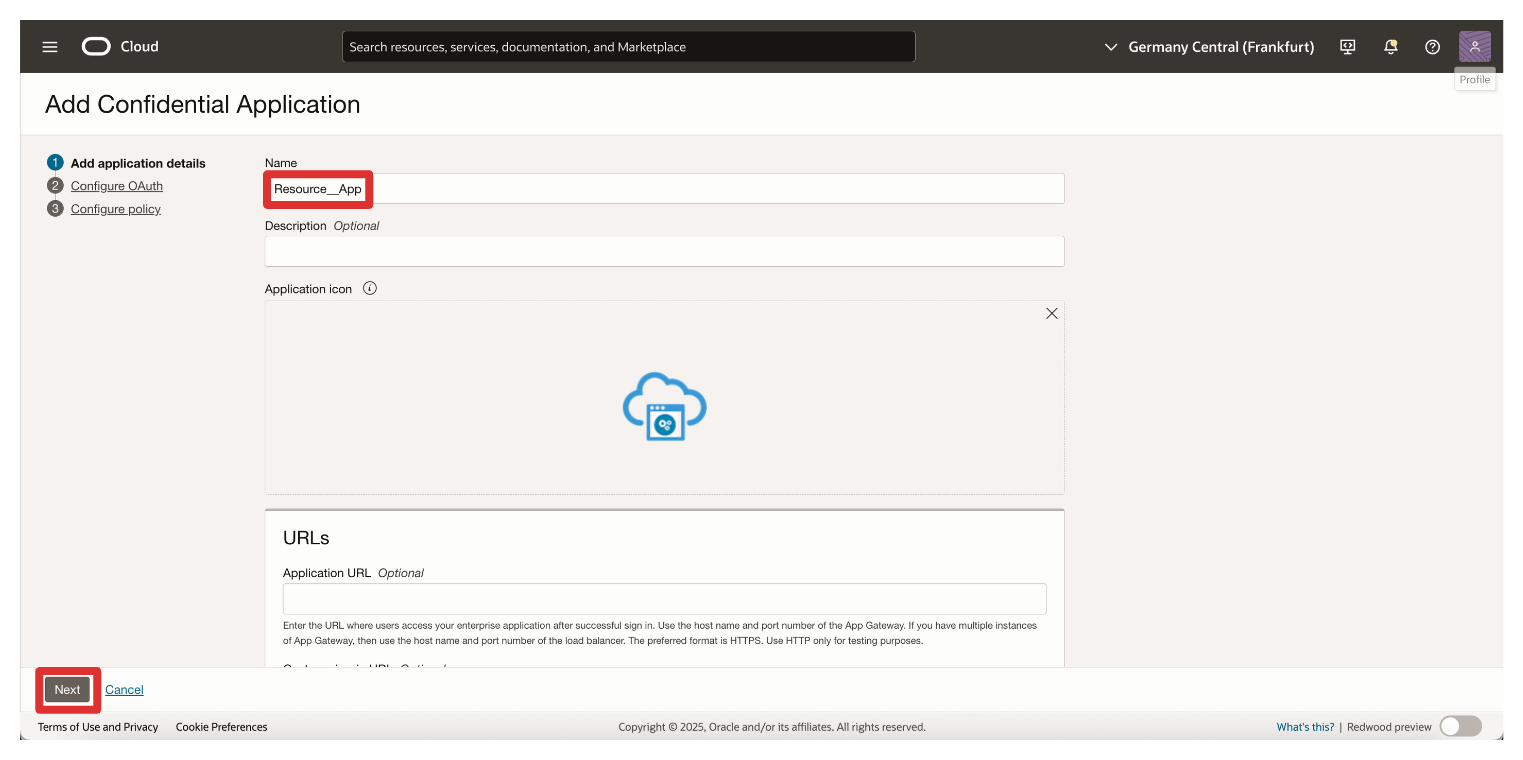This screenshot has height=760, width=1523.
Task: Click the cloud application icon image
Action: point(664,406)
